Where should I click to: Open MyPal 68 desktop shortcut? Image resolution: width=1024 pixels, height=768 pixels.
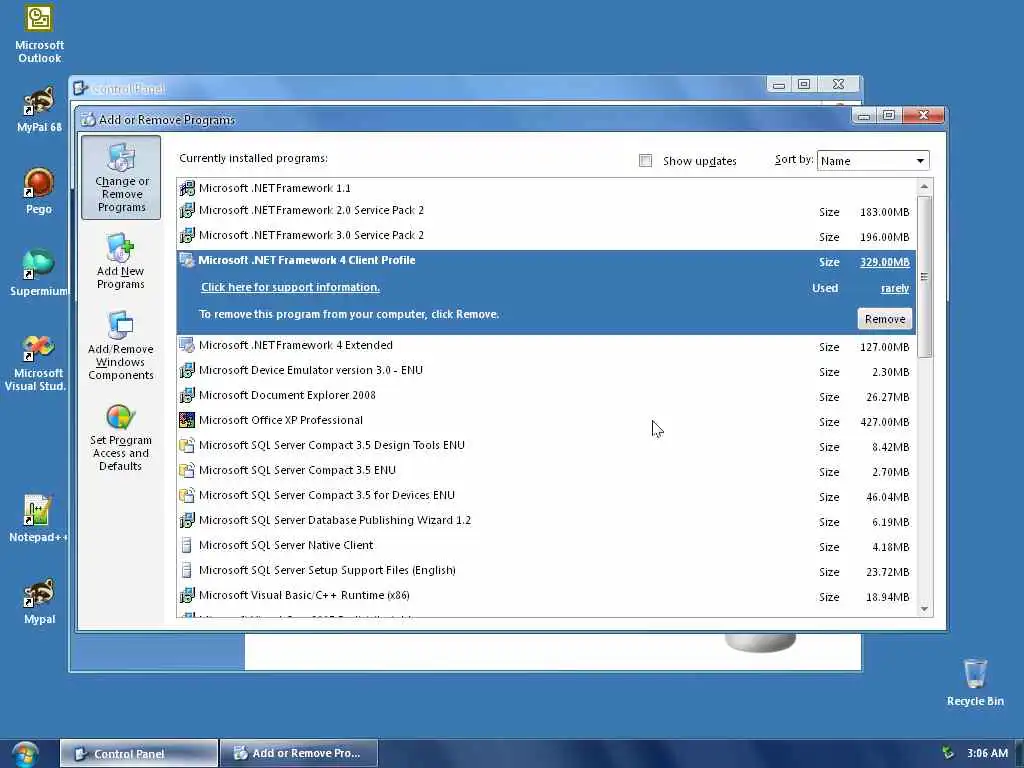(39, 109)
